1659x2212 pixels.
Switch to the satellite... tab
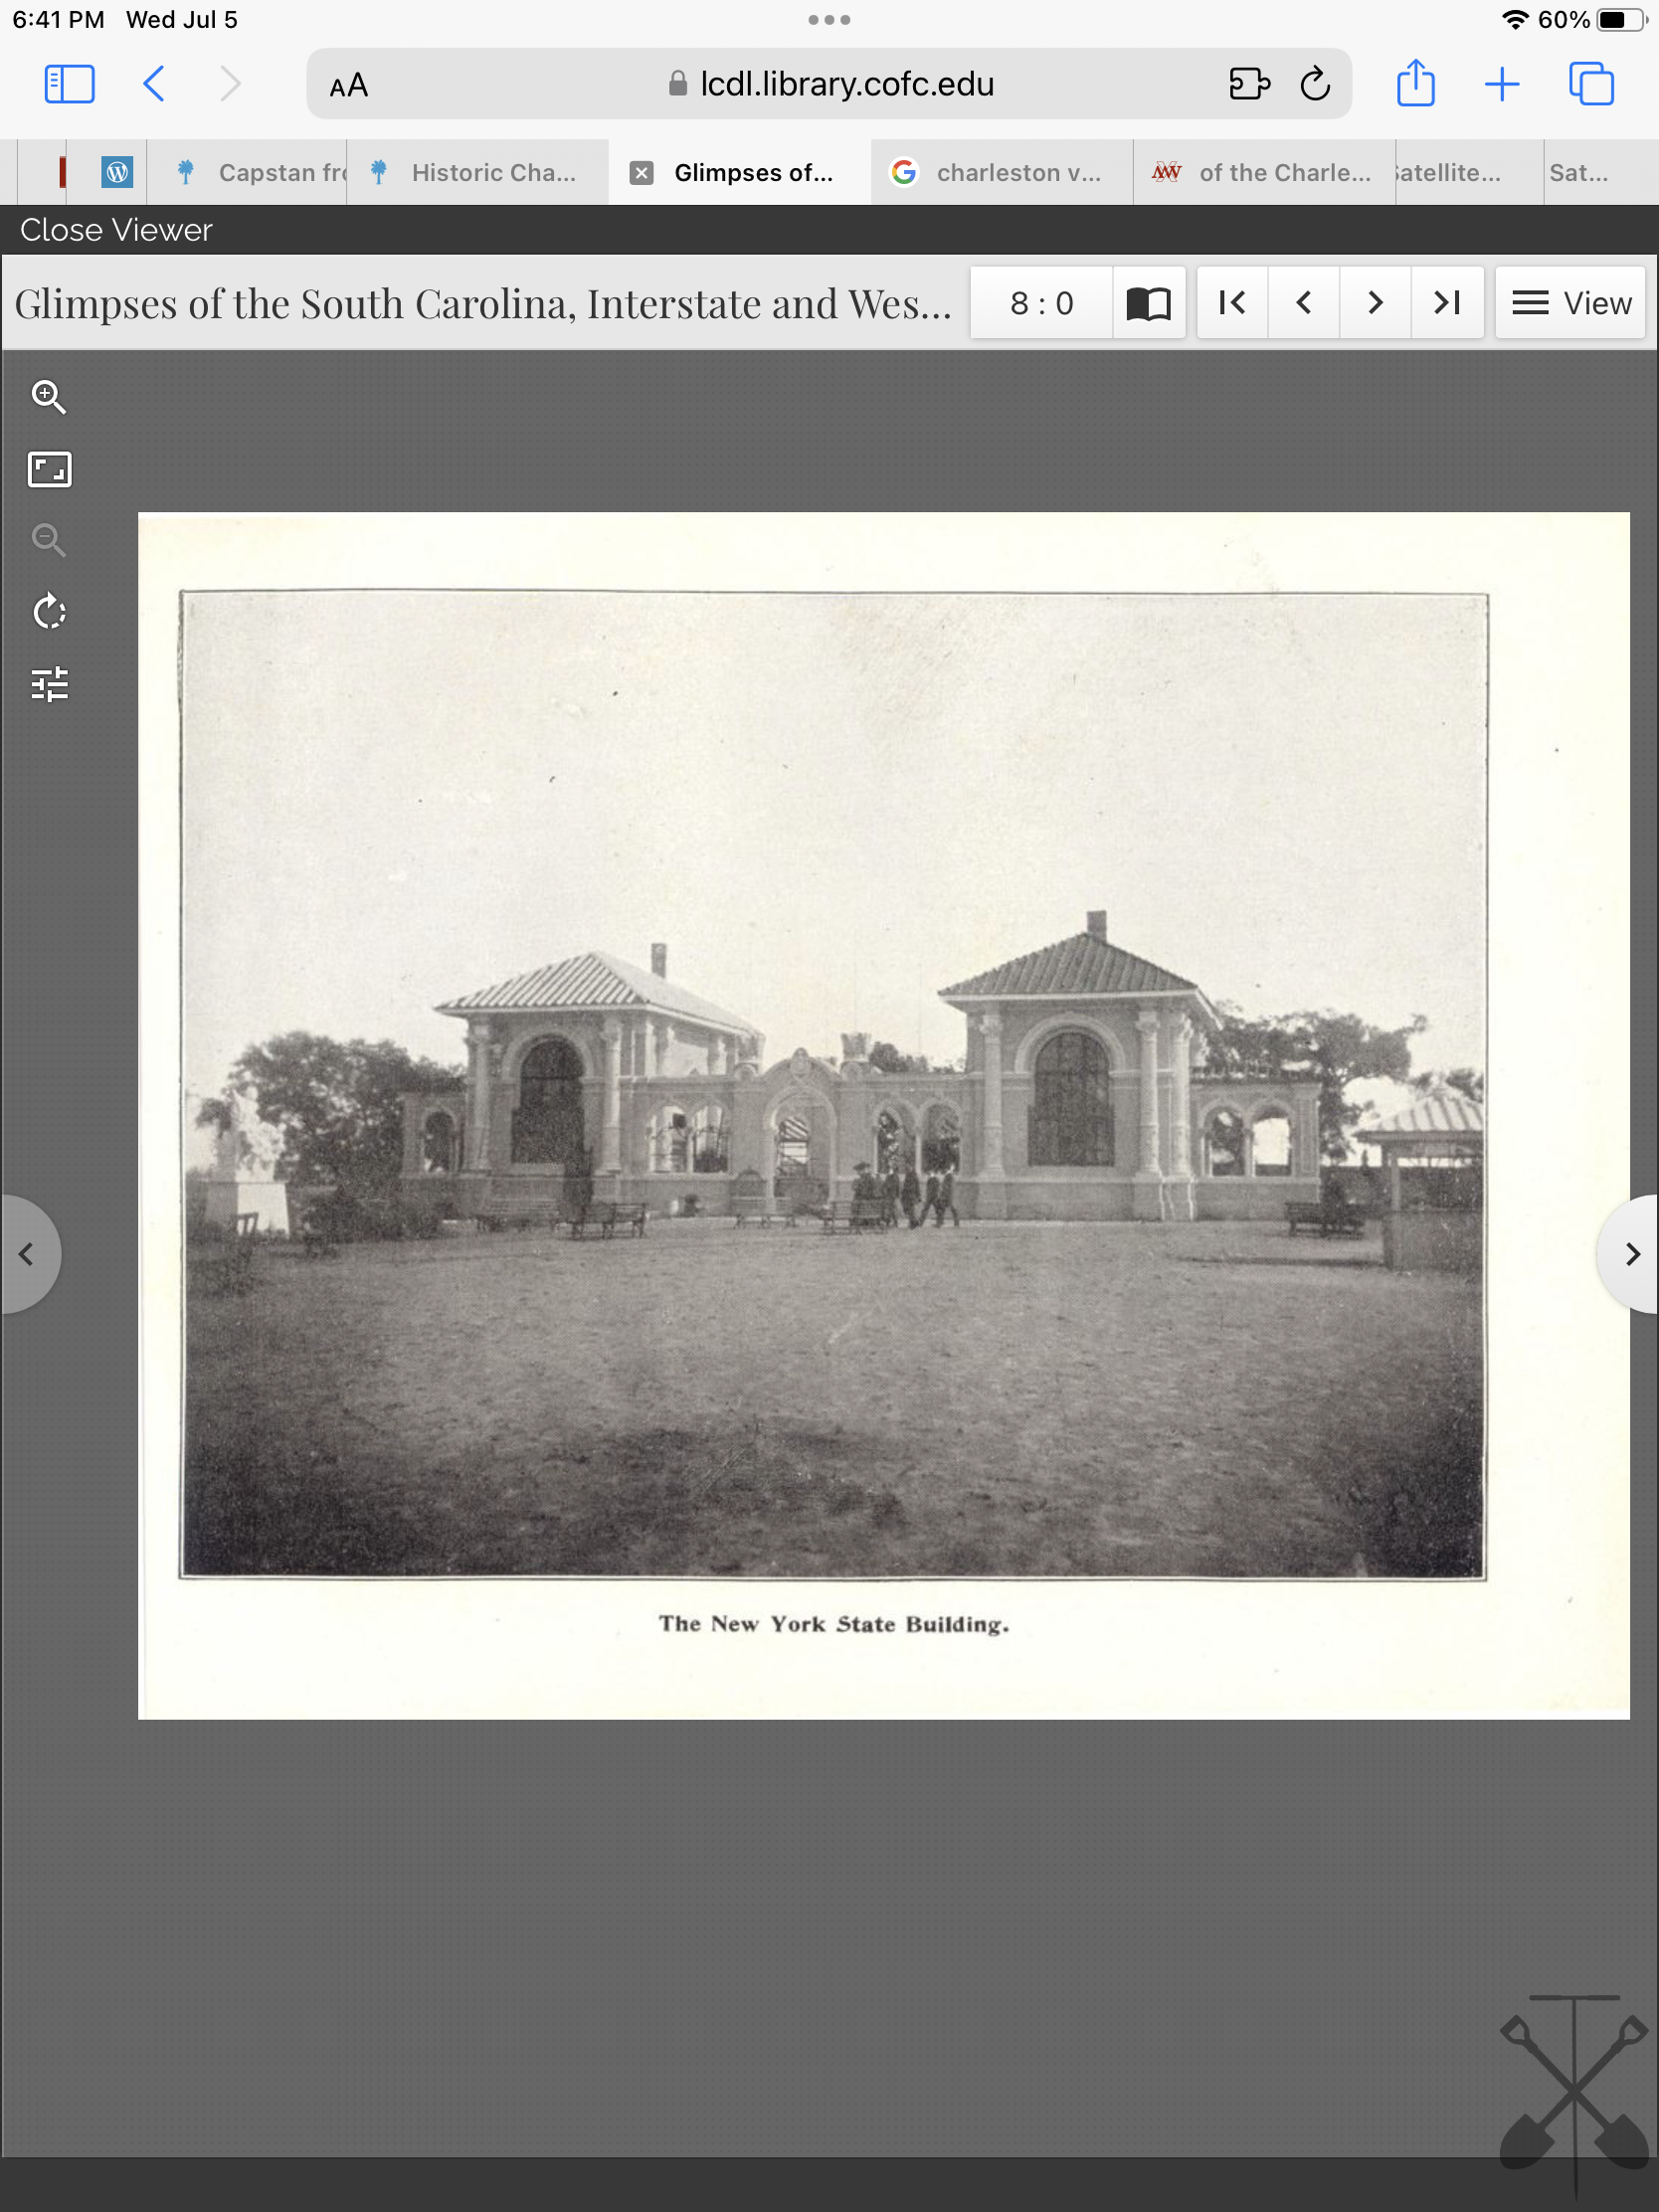[x=1469, y=172]
